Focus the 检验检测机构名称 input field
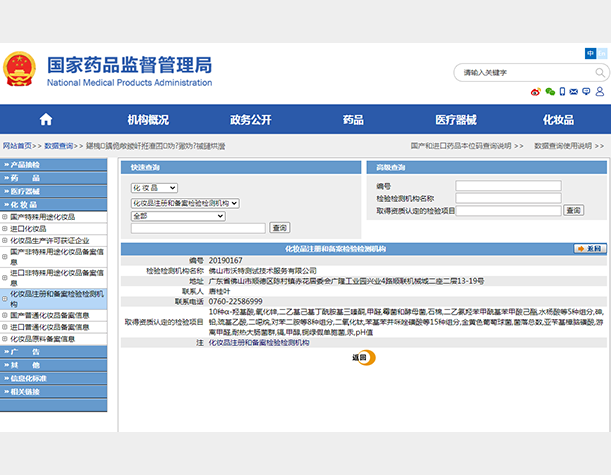This screenshot has width=611, height=475. pyautogui.click(x=509, y=198)
